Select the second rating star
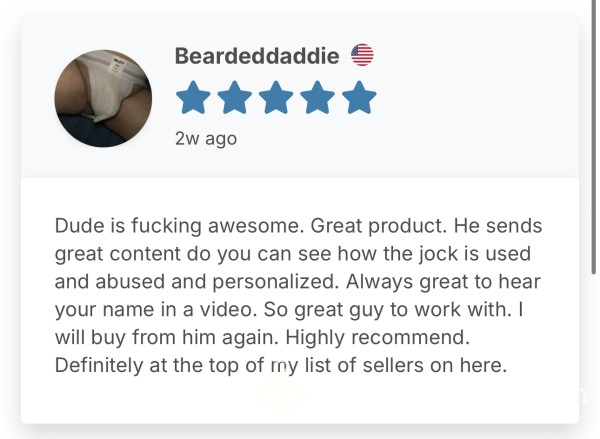 click(235, 98)
